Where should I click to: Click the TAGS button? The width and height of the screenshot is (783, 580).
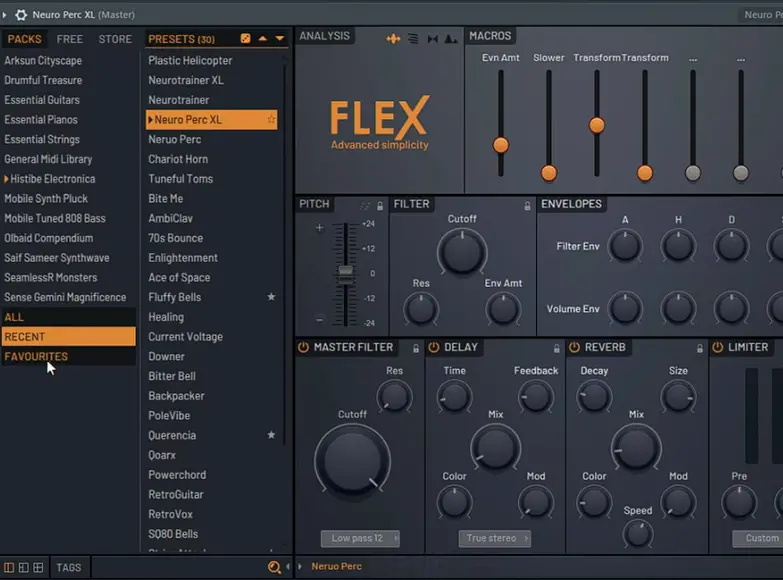[x=69, y=567]
